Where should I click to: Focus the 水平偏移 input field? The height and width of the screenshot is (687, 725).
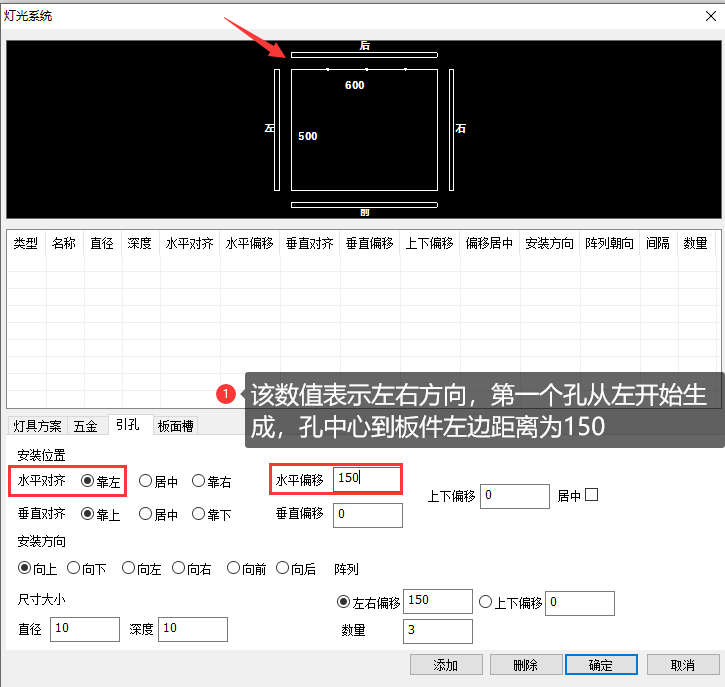click(x=367, y=479)
